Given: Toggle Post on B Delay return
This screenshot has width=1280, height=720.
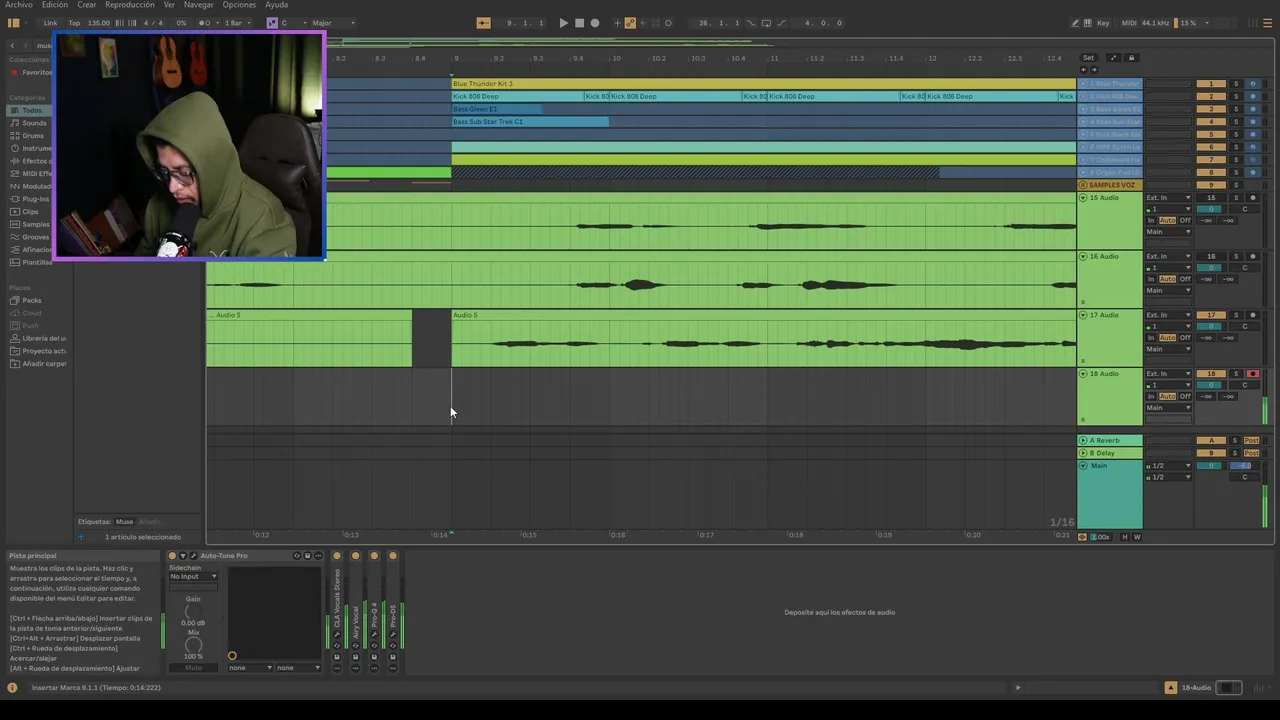Looking at the screenshot, I should pyautogui.click(x=1251, y=453).
